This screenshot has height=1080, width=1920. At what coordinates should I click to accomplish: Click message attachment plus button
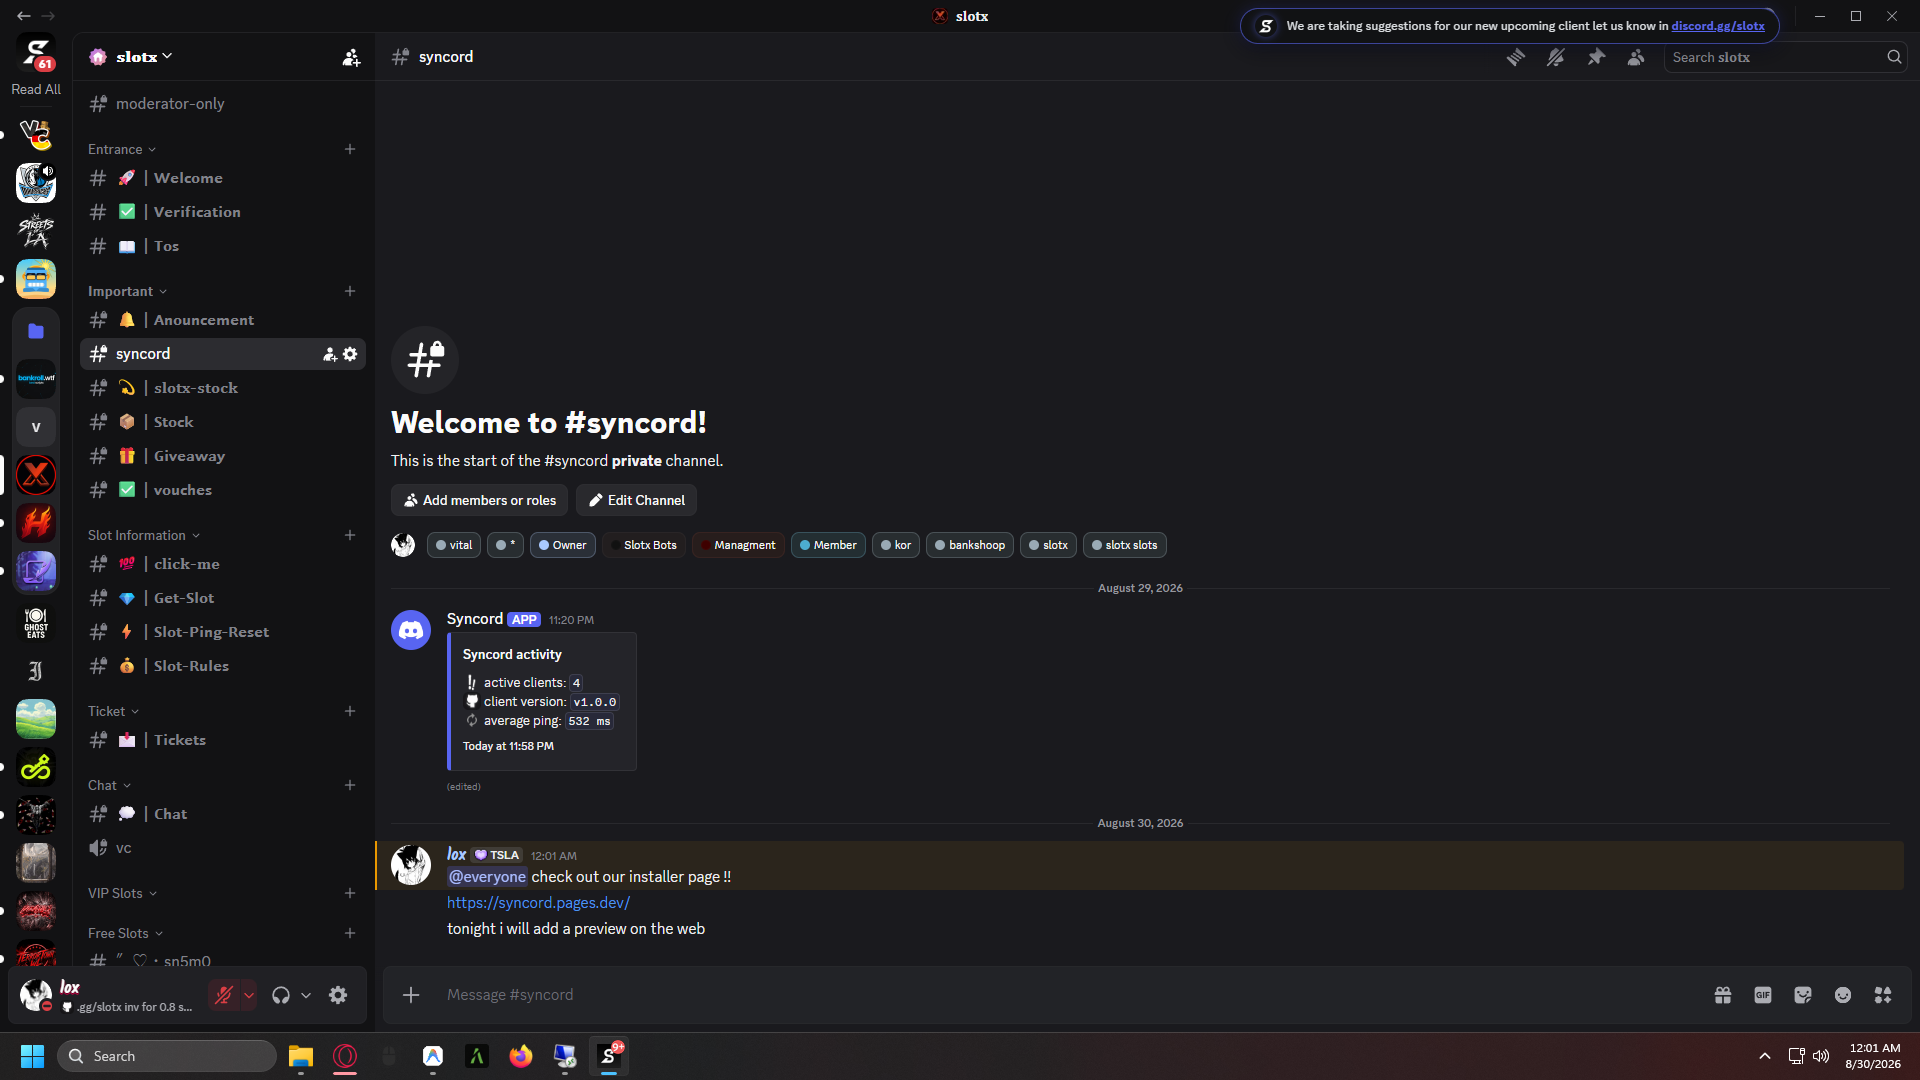tap(411, 995)
